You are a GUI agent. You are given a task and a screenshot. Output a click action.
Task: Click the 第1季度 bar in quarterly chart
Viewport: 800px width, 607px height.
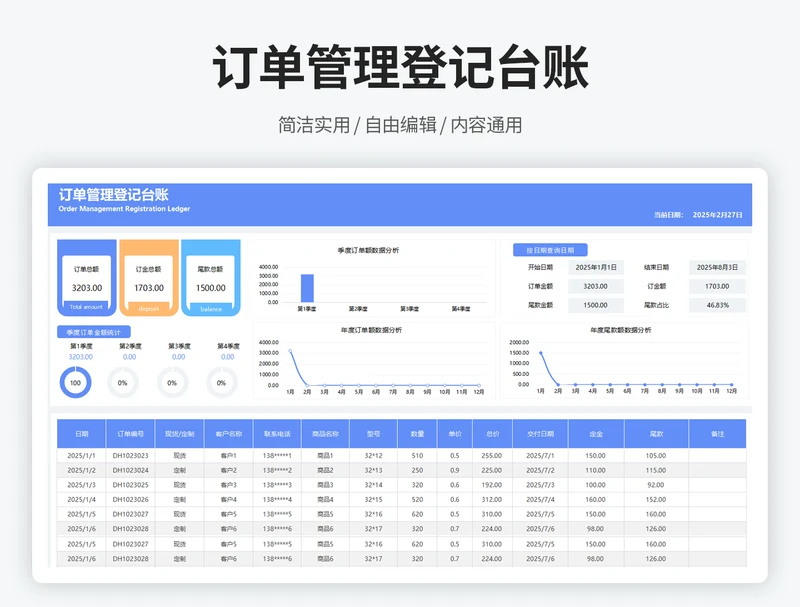point(307,288)
